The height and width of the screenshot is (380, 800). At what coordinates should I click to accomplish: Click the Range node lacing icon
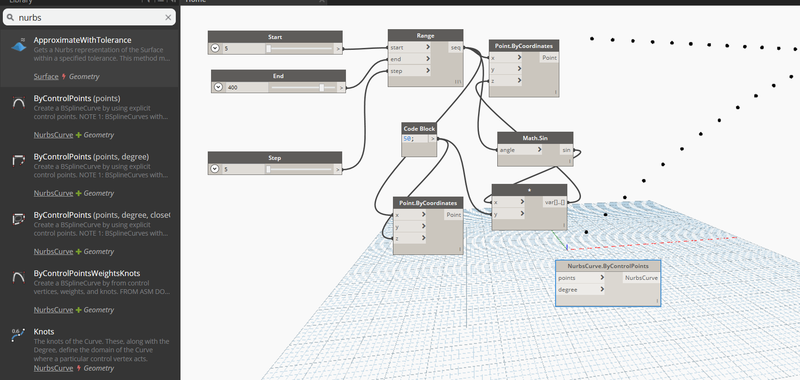pyautogui.click(x=458, y=82)
